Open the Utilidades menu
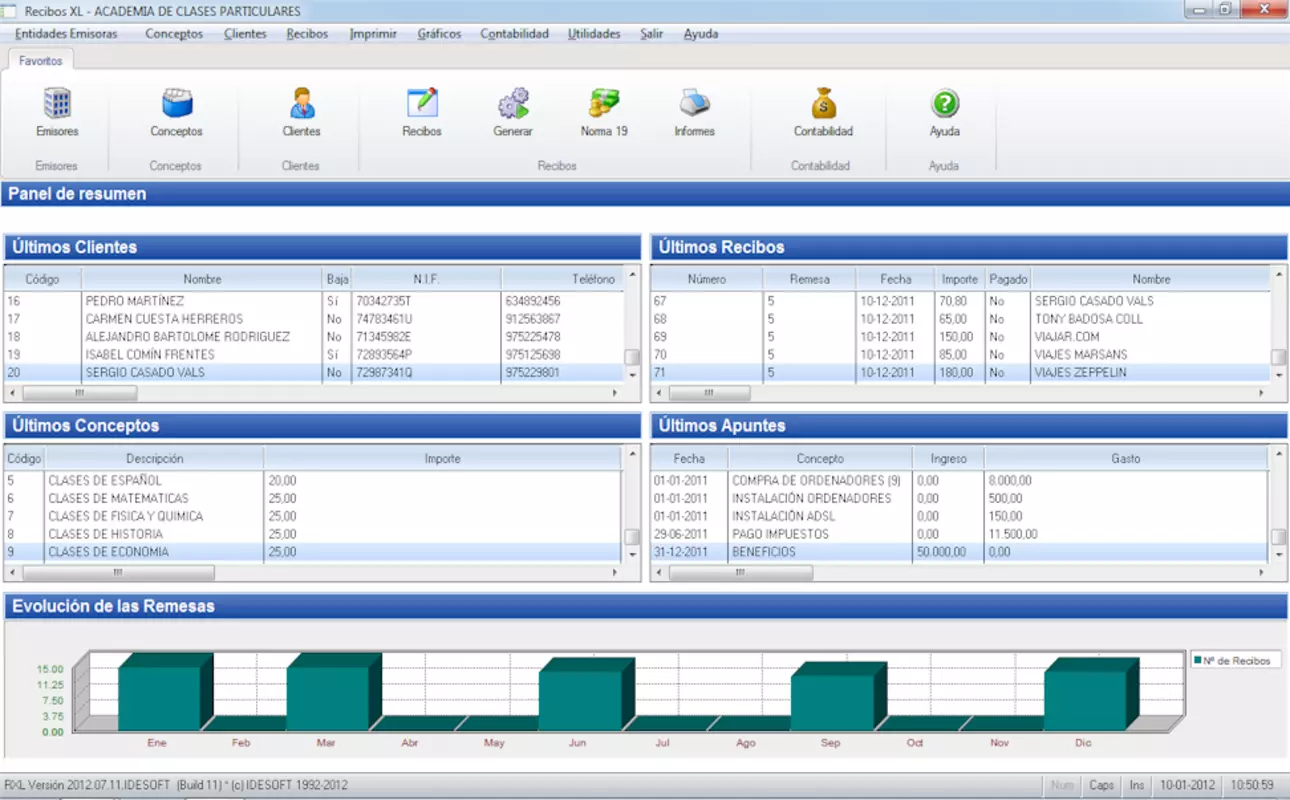Screen dimensions: 1290x800 pyautogui.click(x=594, y=34)
